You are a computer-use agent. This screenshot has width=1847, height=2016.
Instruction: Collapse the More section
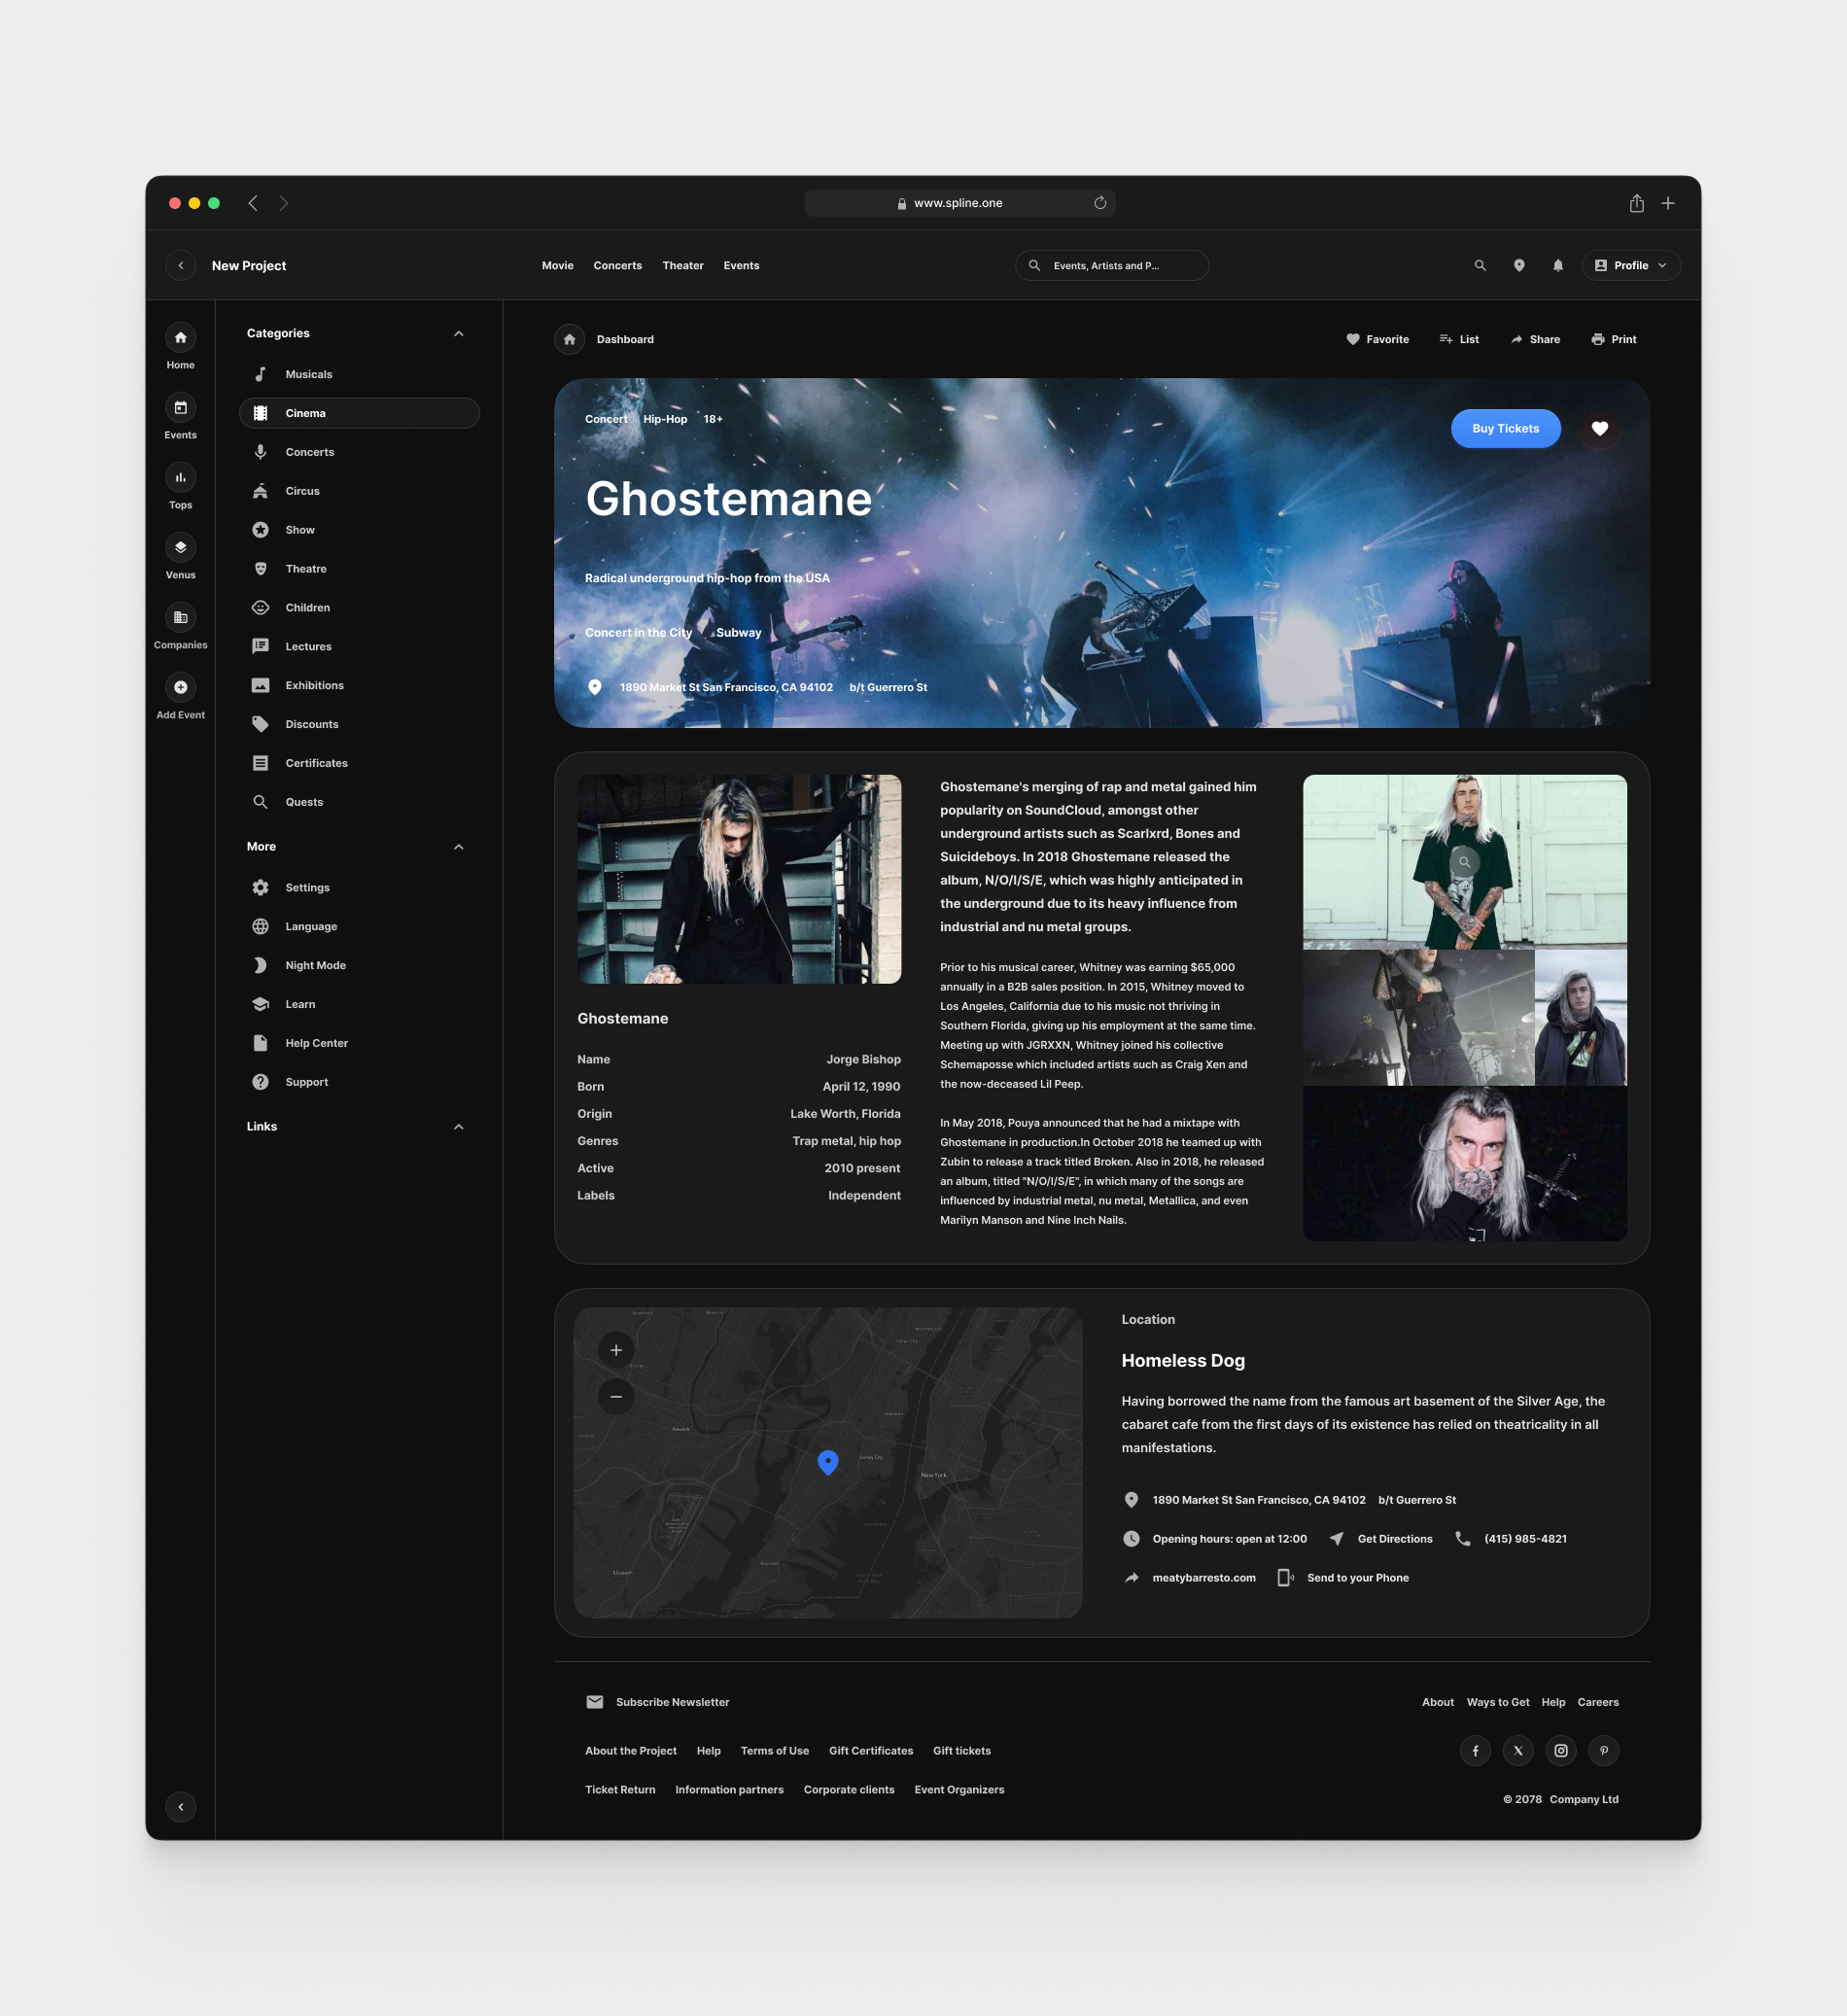point(459,847)
